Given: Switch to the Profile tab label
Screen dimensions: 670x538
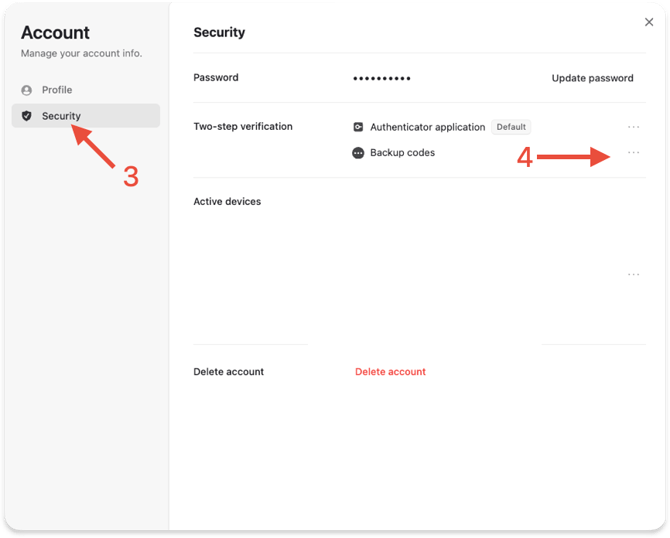Looking at the screenshot, I should click(x=57, y=90).
